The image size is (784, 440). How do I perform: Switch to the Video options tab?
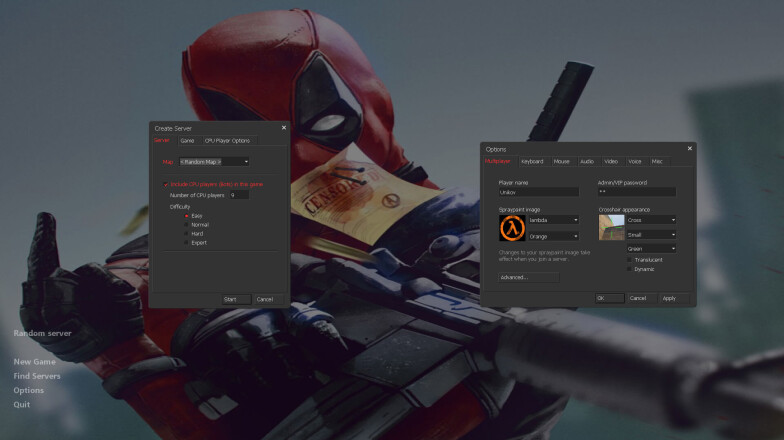(612, 162)
